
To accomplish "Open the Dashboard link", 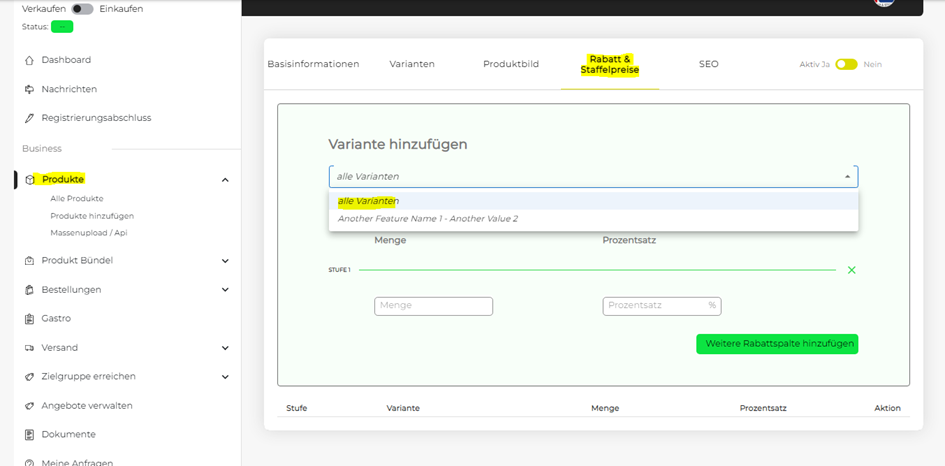I will tap(66, 60).
